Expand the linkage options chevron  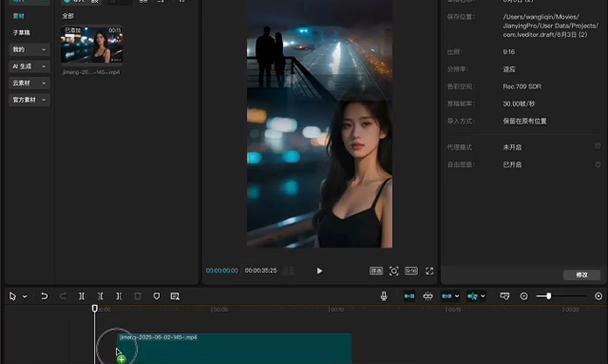(457, 296)
